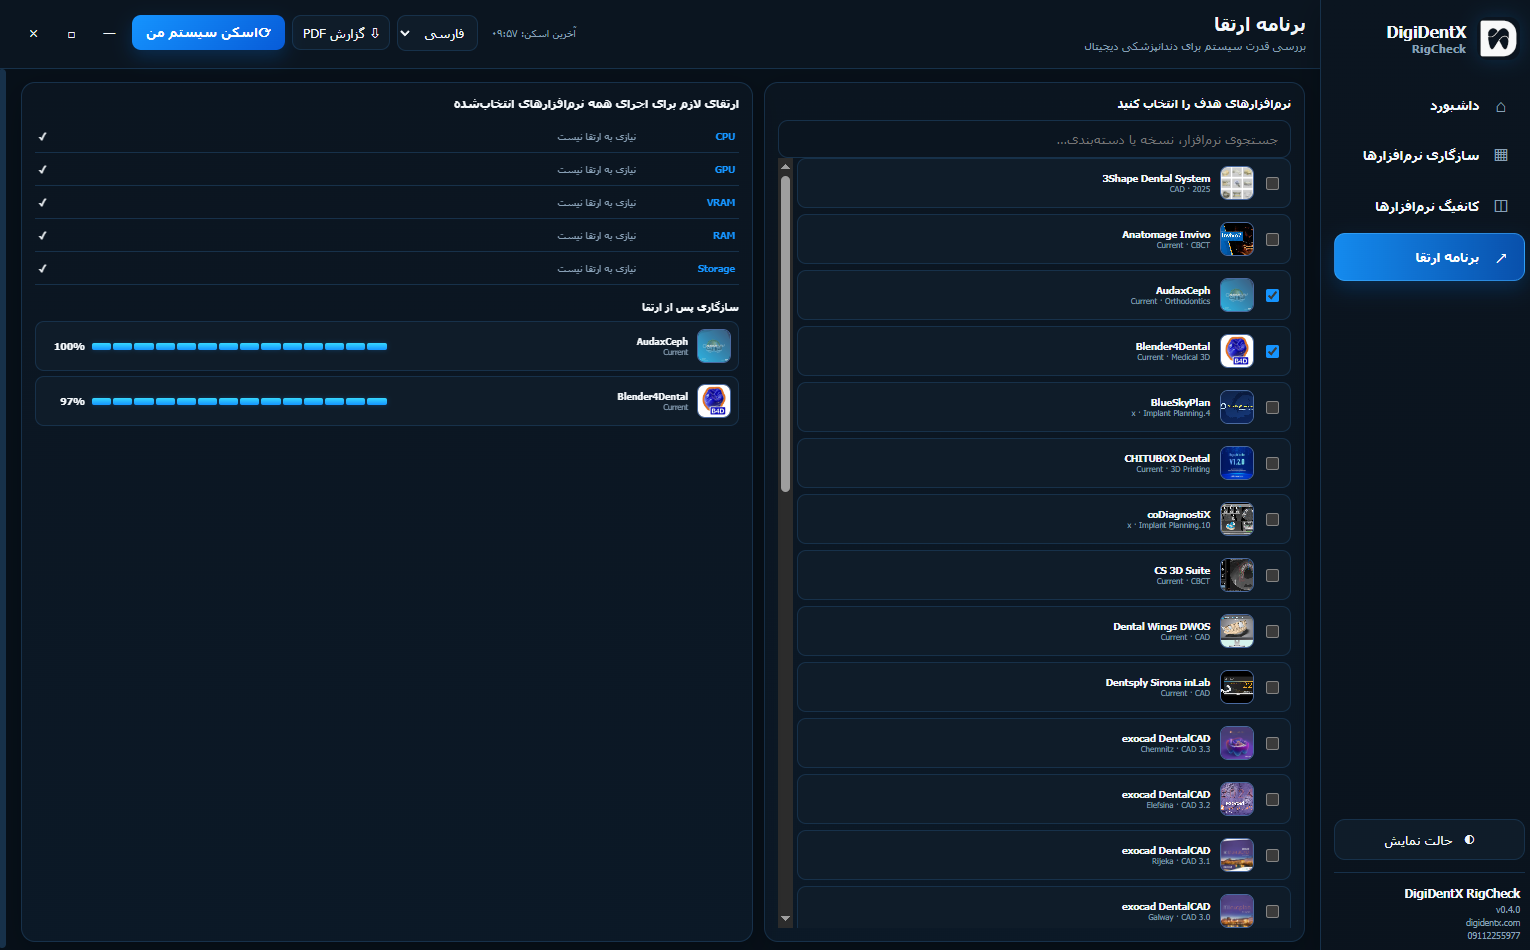Click the Anatomage Invivo software icon

pyautogui.click(x=1237, y=239)
